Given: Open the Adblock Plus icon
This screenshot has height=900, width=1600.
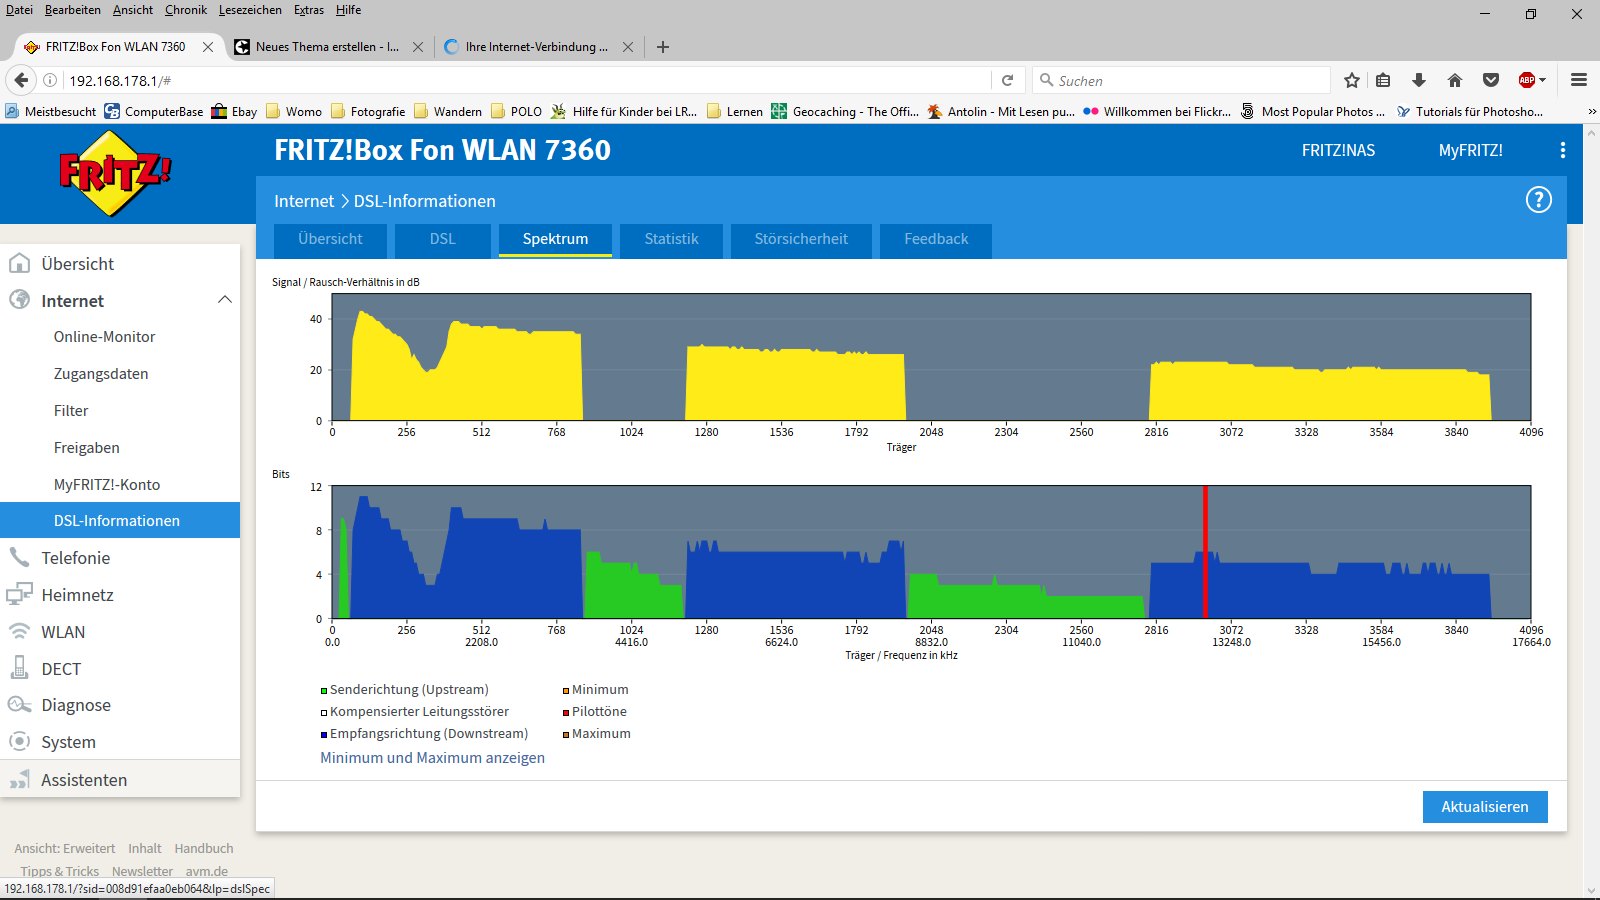Looking at the screenshot, I should (x=1528, y=81).
